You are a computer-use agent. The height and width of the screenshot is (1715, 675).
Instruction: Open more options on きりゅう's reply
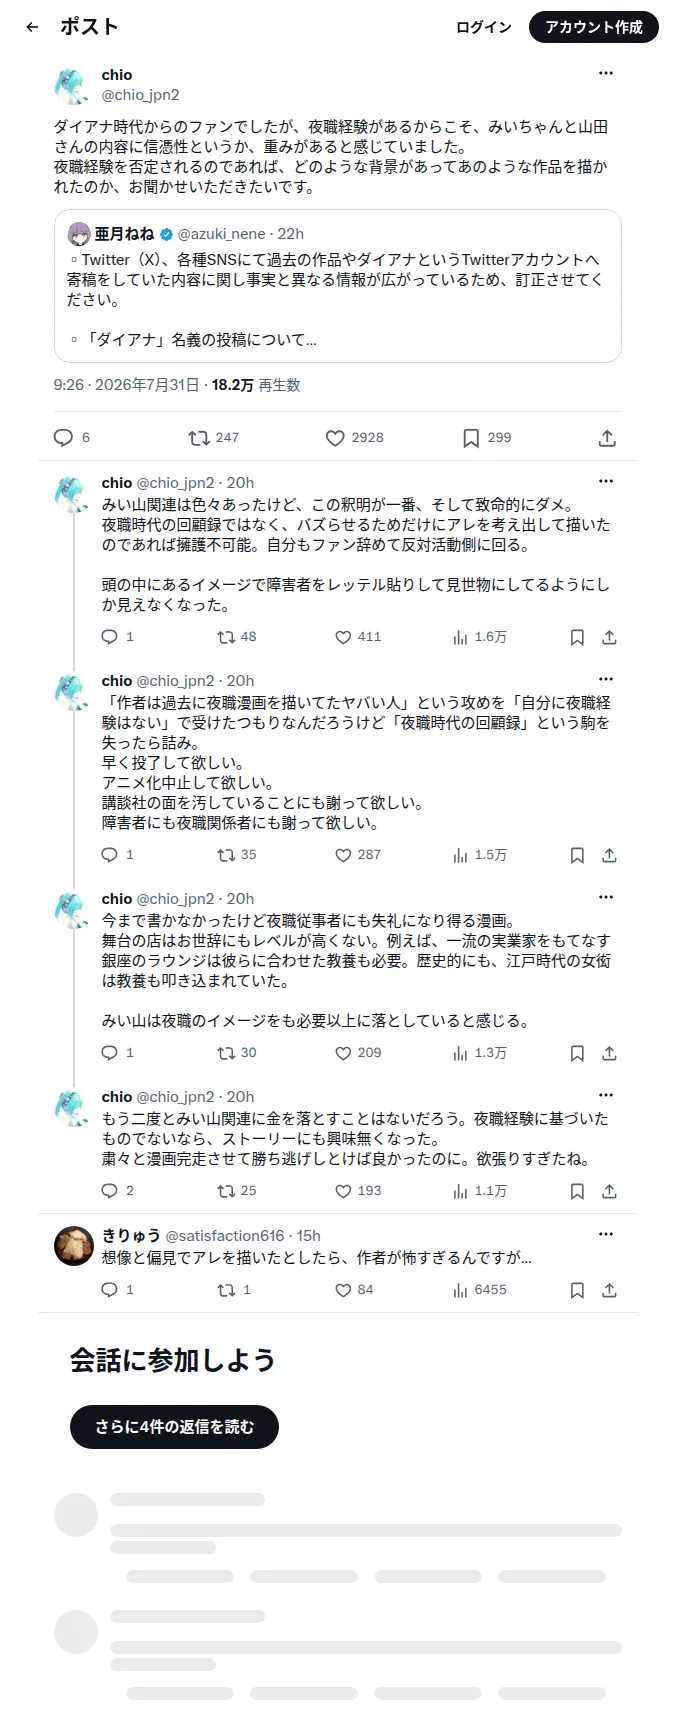tap(606, 1235)
